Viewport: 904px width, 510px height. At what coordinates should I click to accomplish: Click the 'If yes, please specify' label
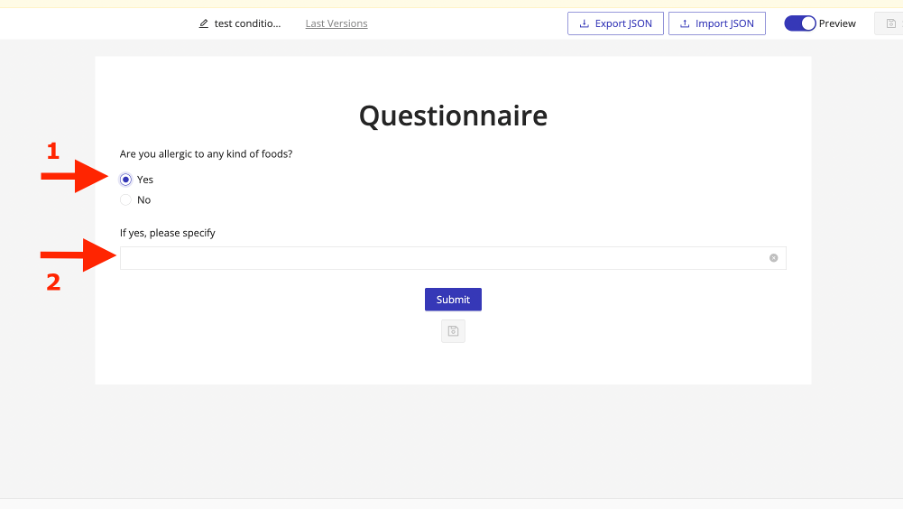[x=167, y=233]
